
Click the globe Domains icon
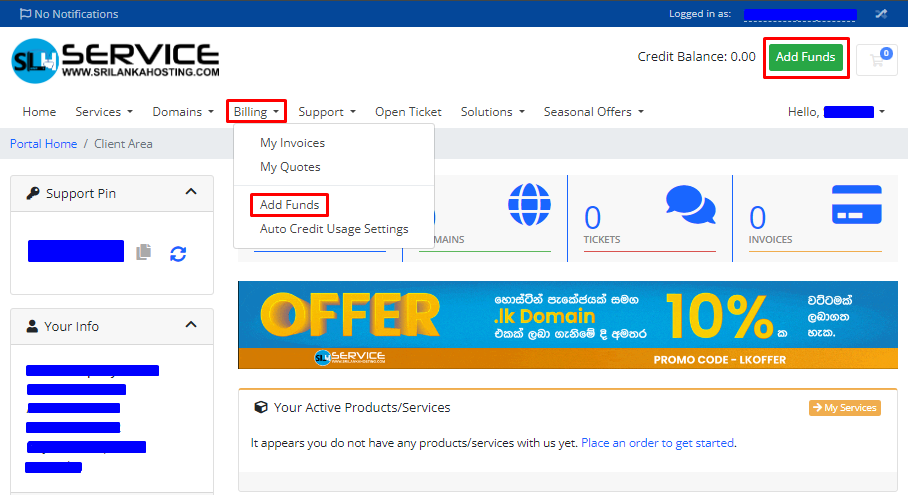pos(529,204)
